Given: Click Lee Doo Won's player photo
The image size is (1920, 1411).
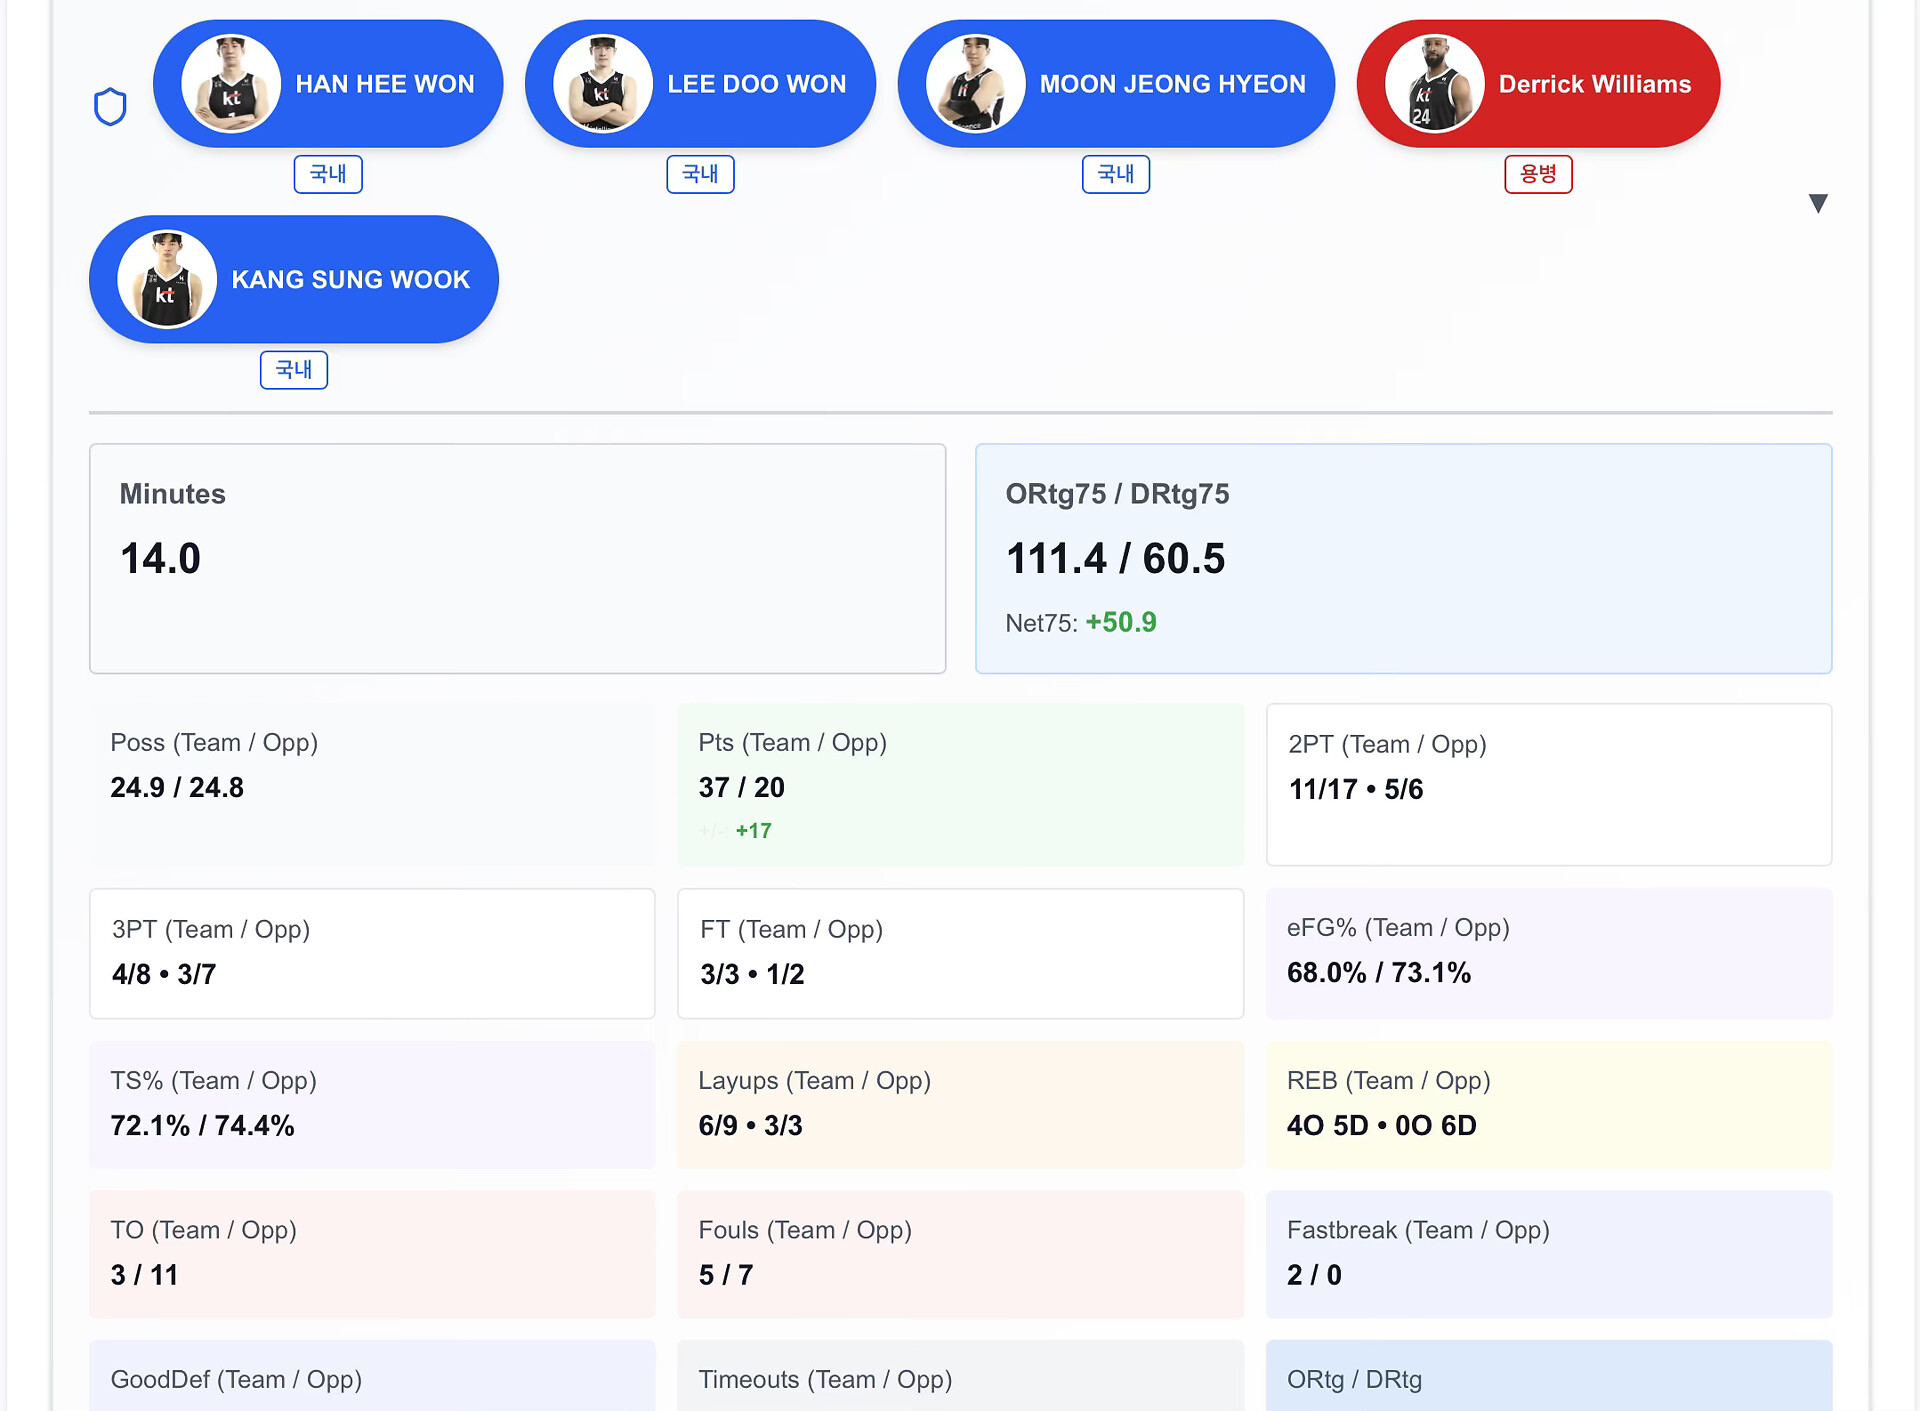Looking at the screenshot, I should [603, 84].
